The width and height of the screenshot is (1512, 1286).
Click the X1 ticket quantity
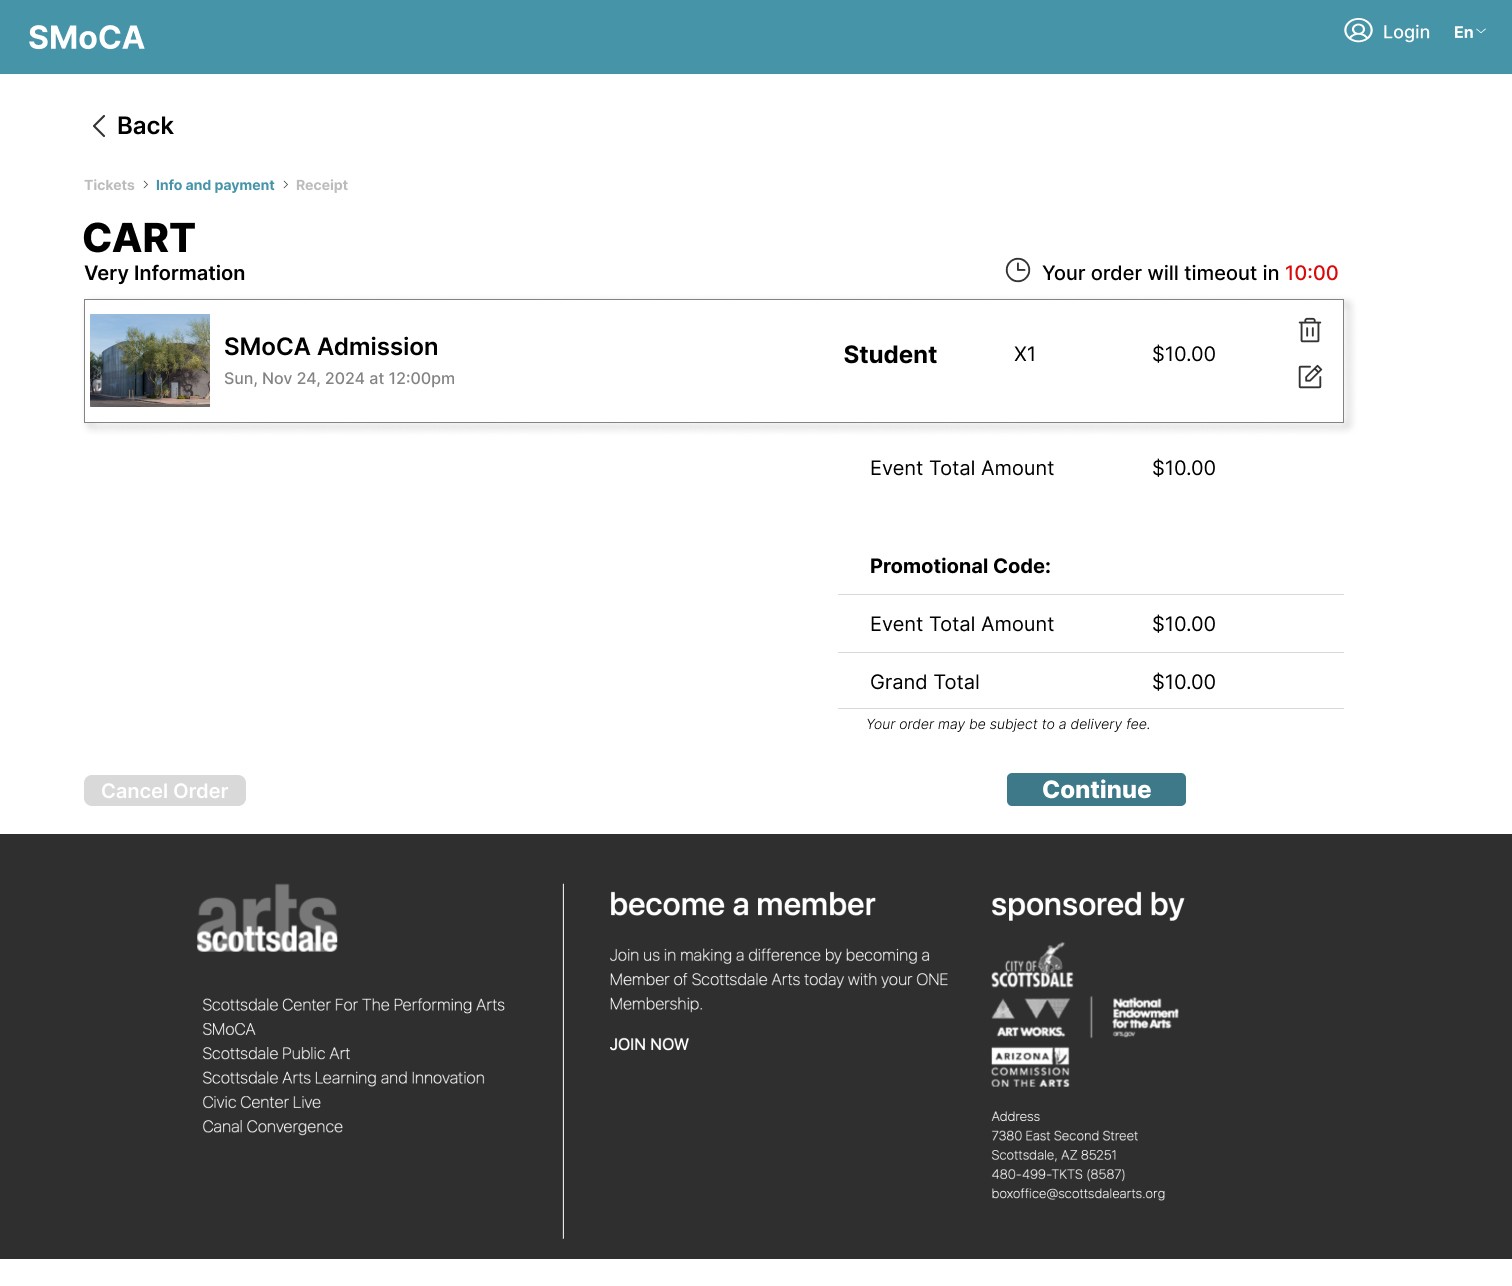coord(1025,354)
